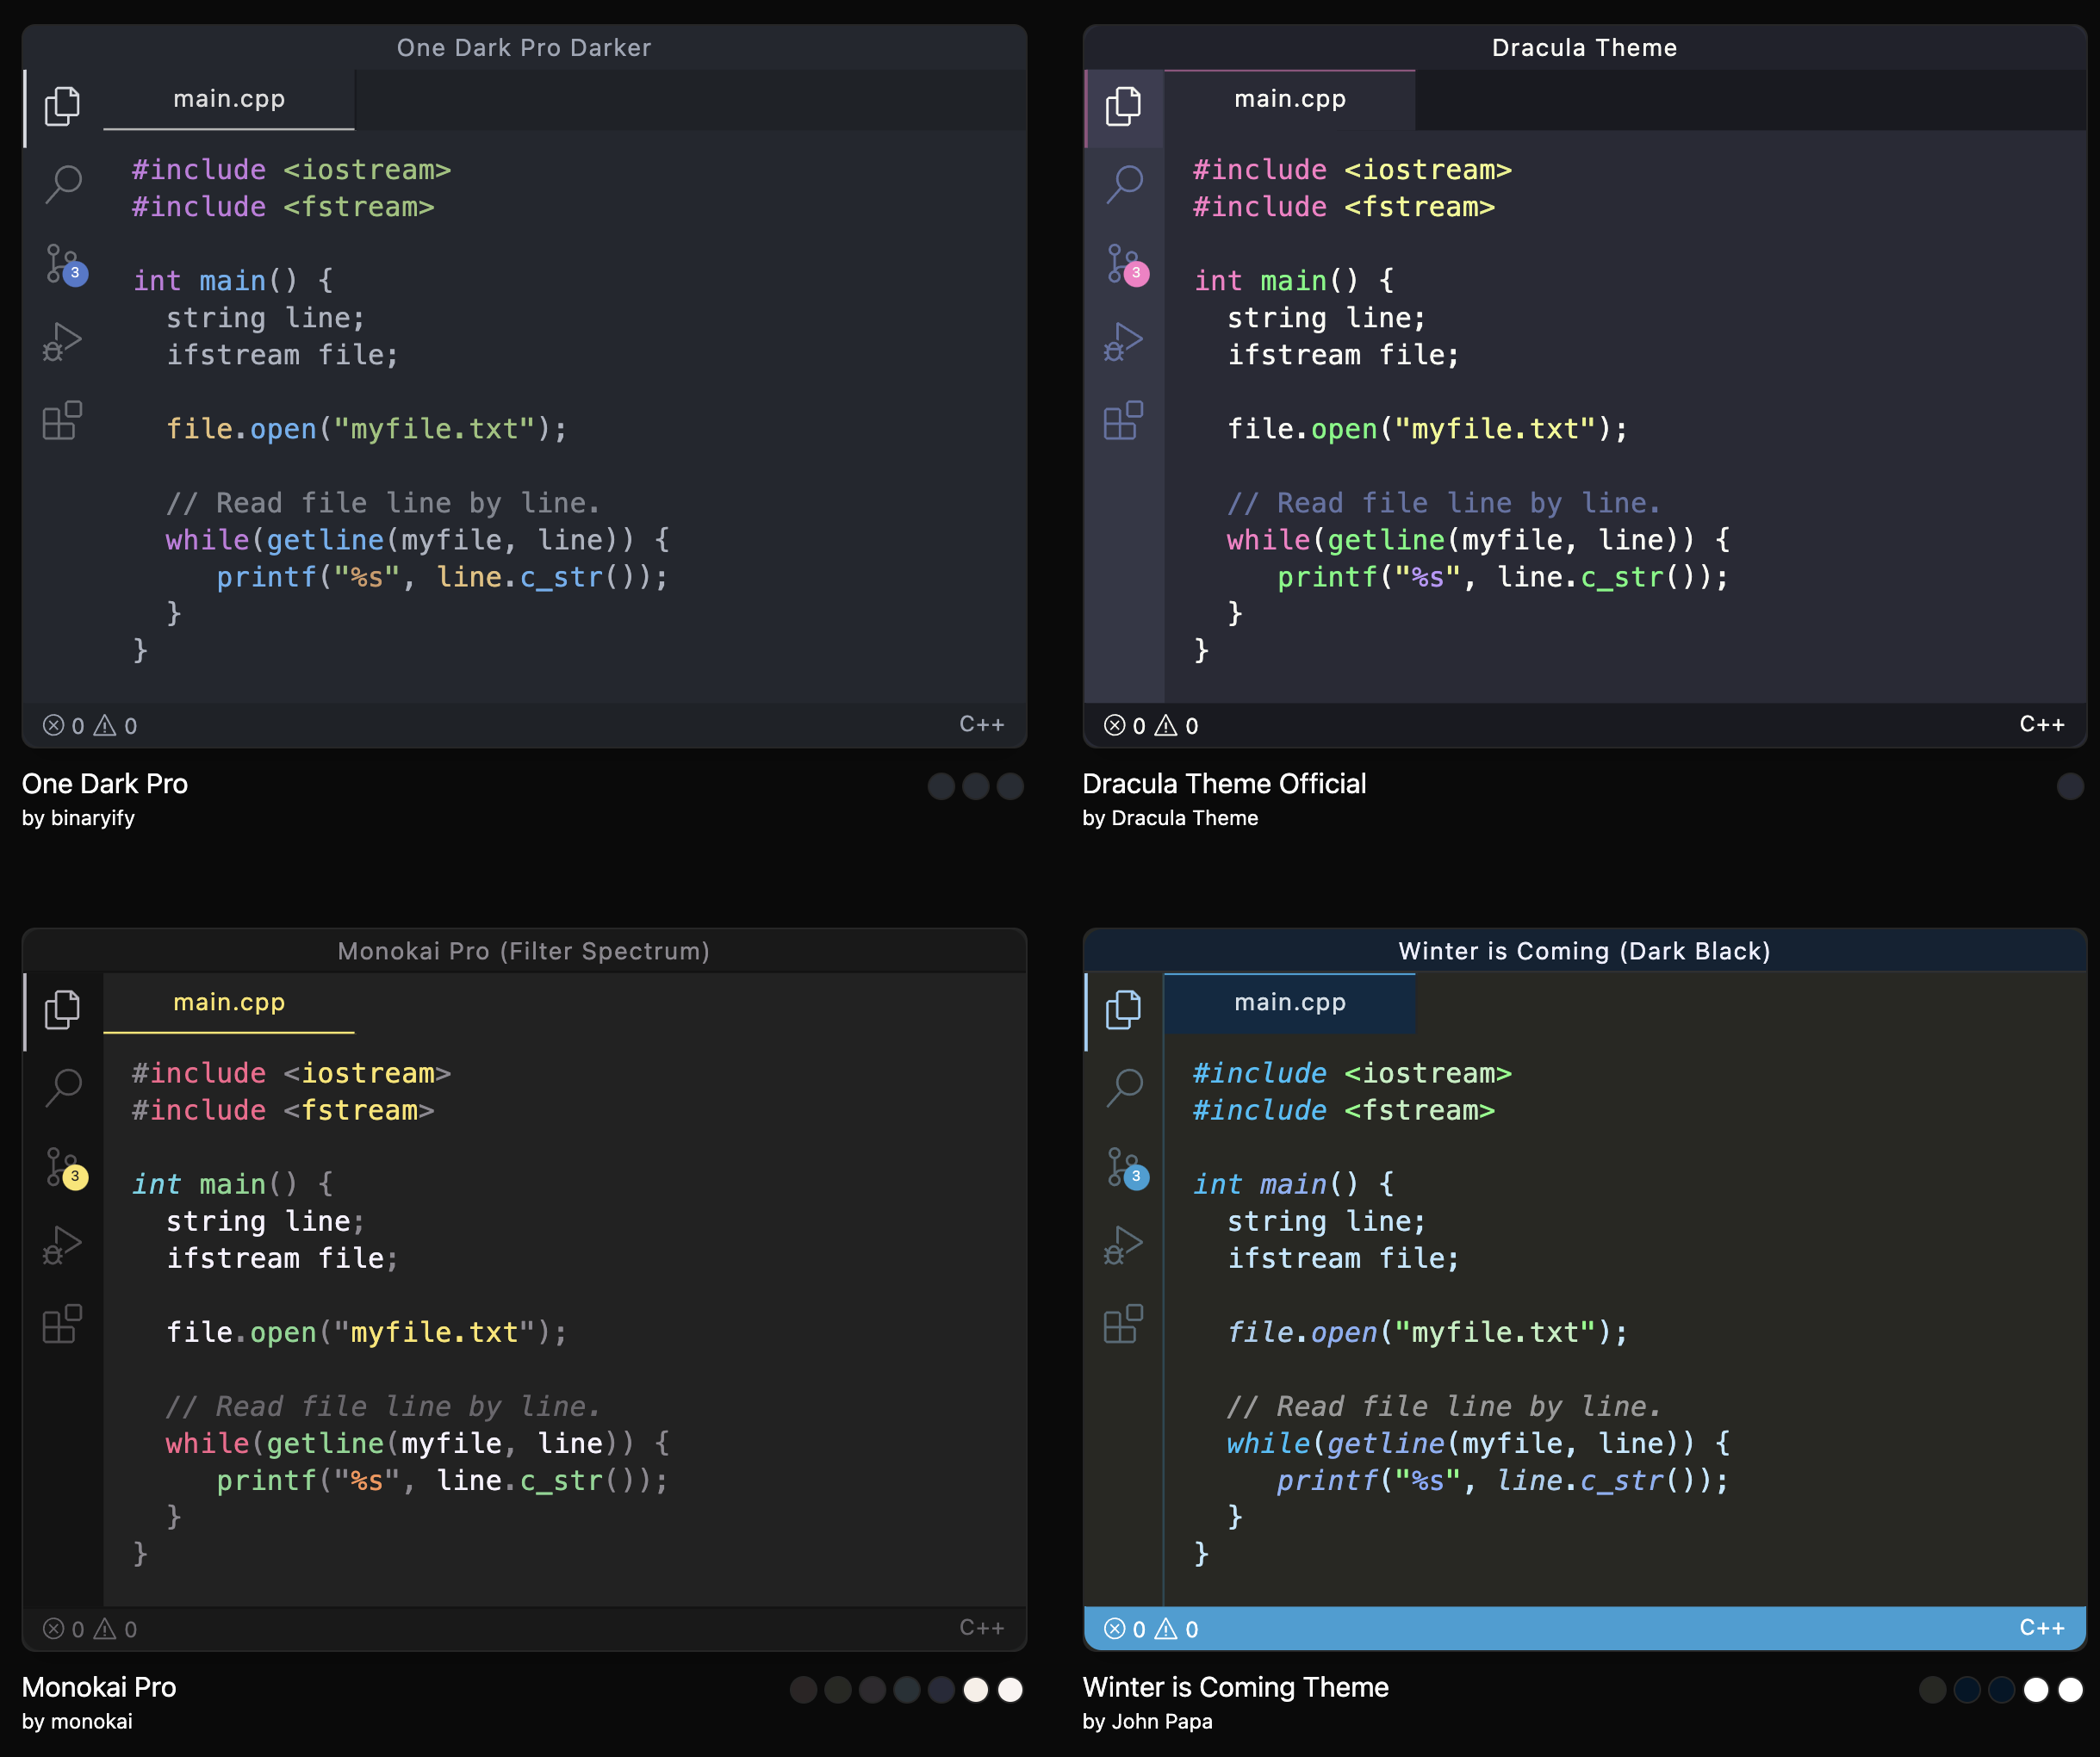Screen dimensions: 2100x1757
Task: Select main.cpp tab in One Dark Pro Darker preview
Action: [x=229, y=99]
